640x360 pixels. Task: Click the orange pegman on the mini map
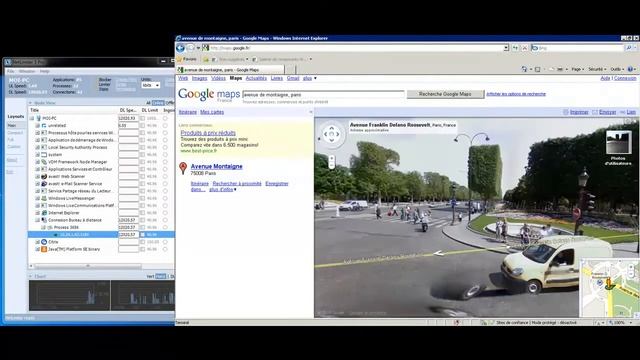click(x=610, y=282)
